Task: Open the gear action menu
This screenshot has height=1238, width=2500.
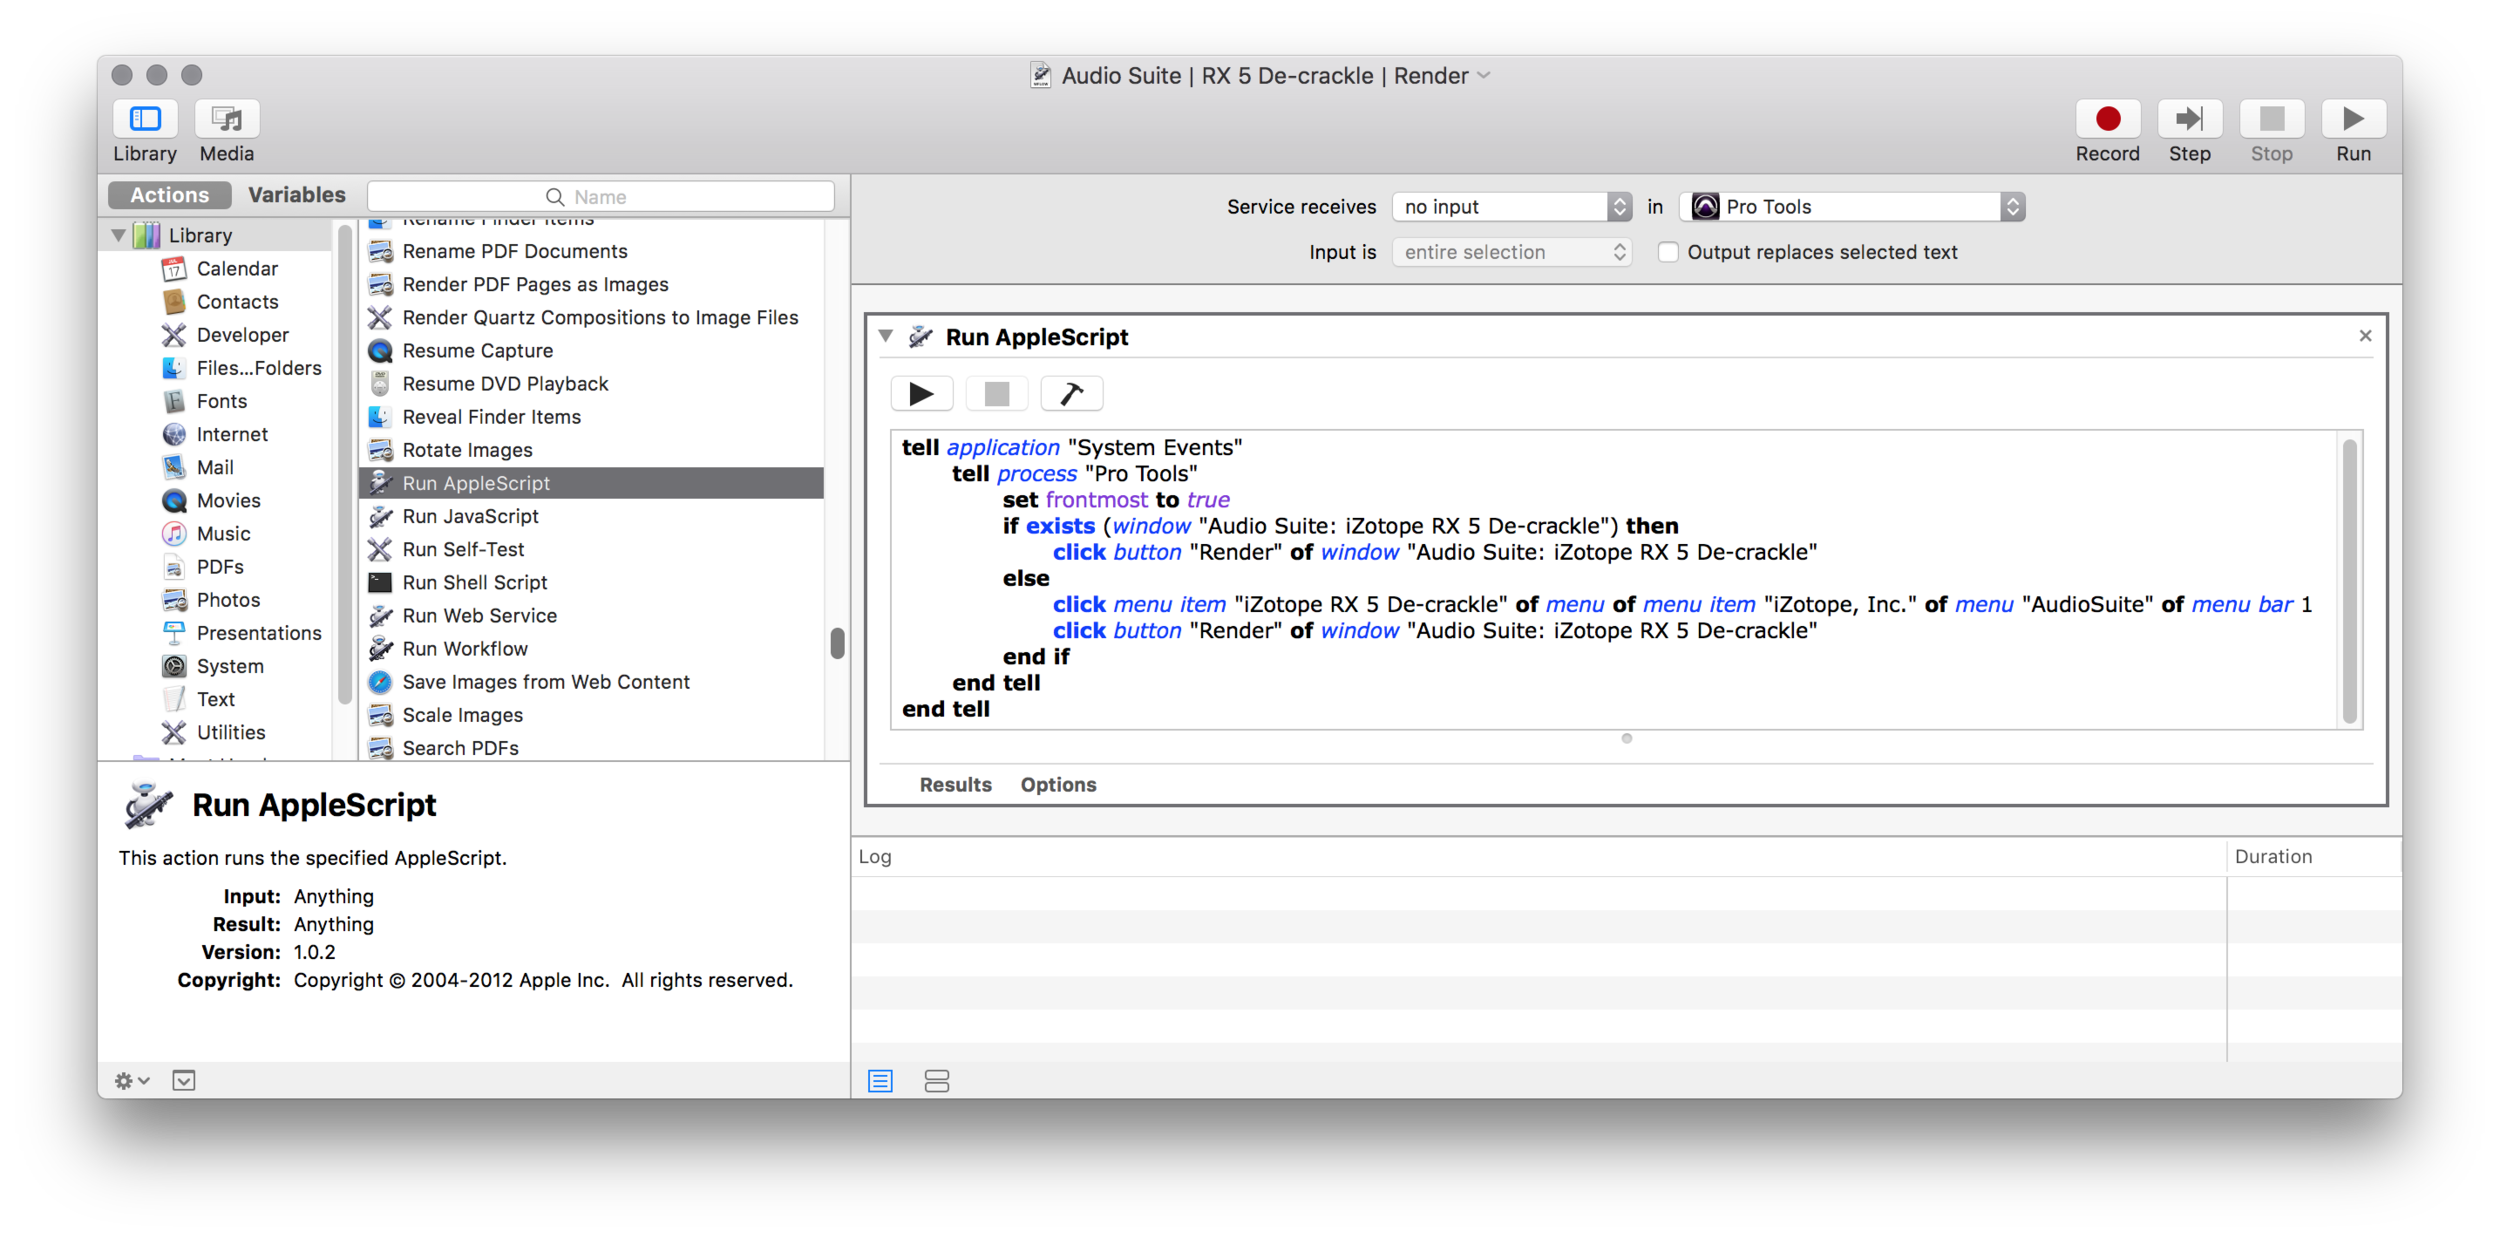Action: pyautogui.click(x=131, y=1080)
